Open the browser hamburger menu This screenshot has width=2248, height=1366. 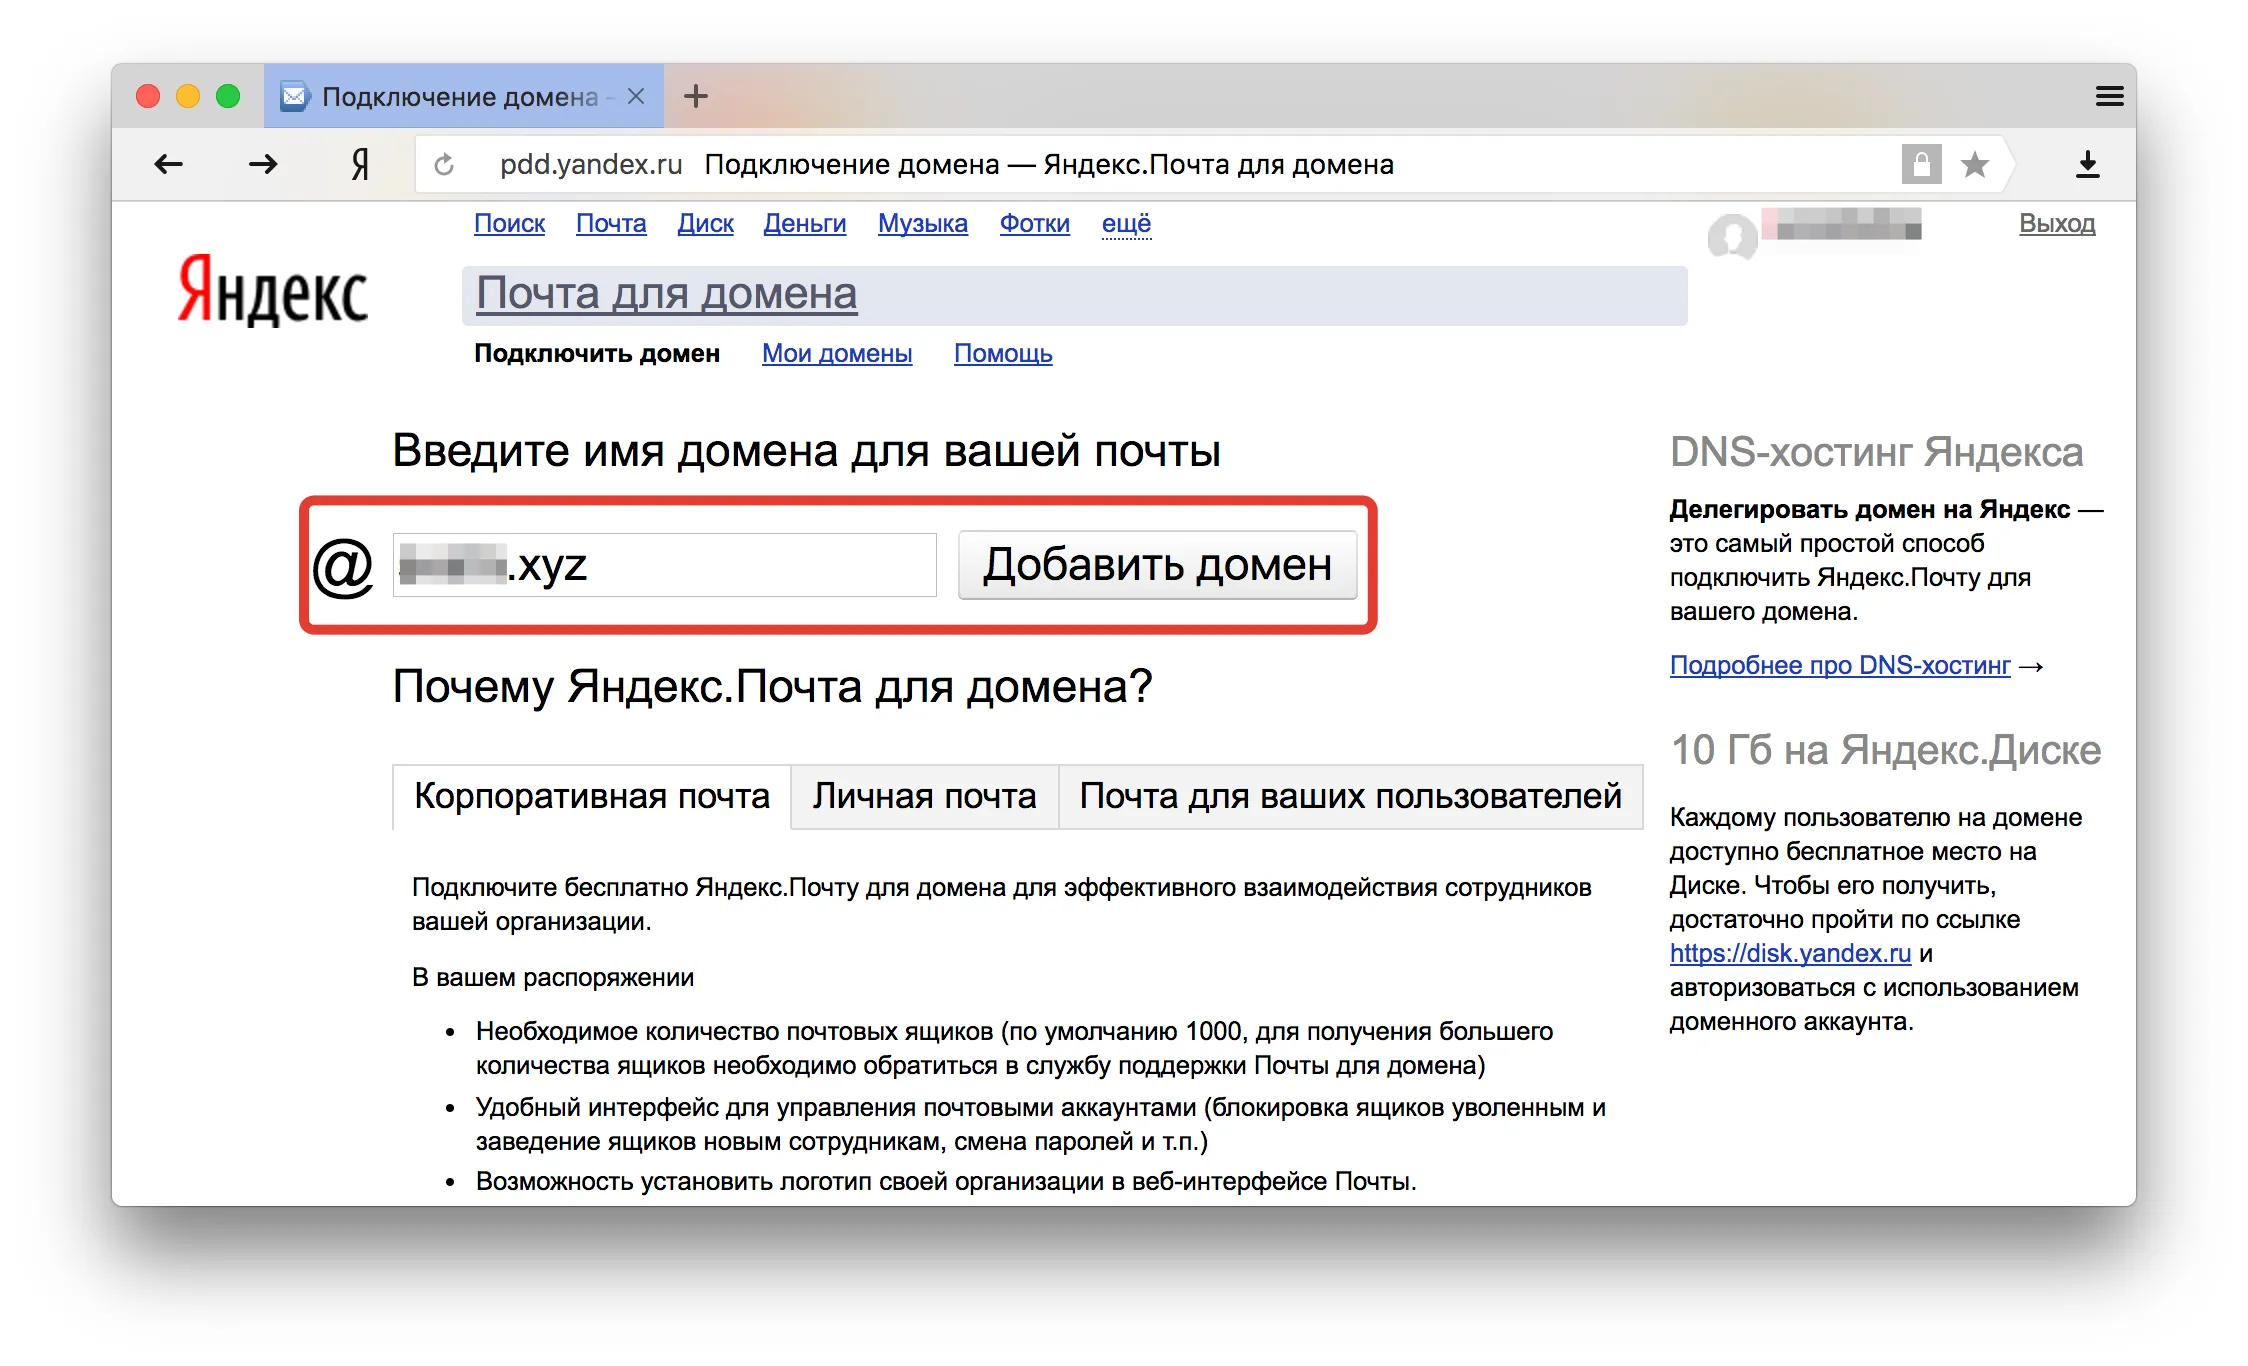click(x=2110, y=96)
